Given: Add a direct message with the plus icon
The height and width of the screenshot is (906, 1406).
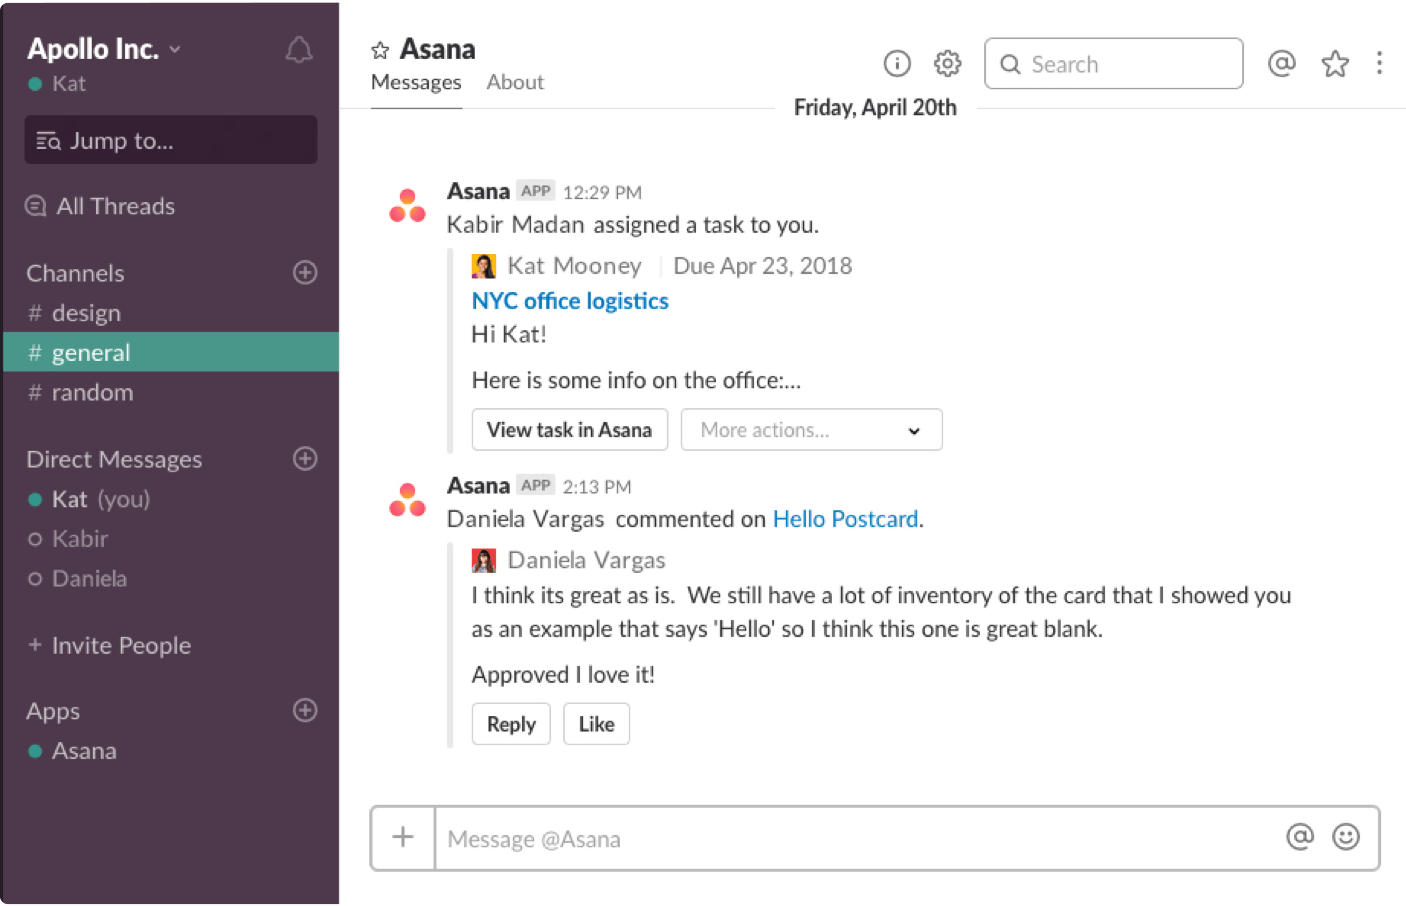Looking at the screenshot, I should point(305,458).
